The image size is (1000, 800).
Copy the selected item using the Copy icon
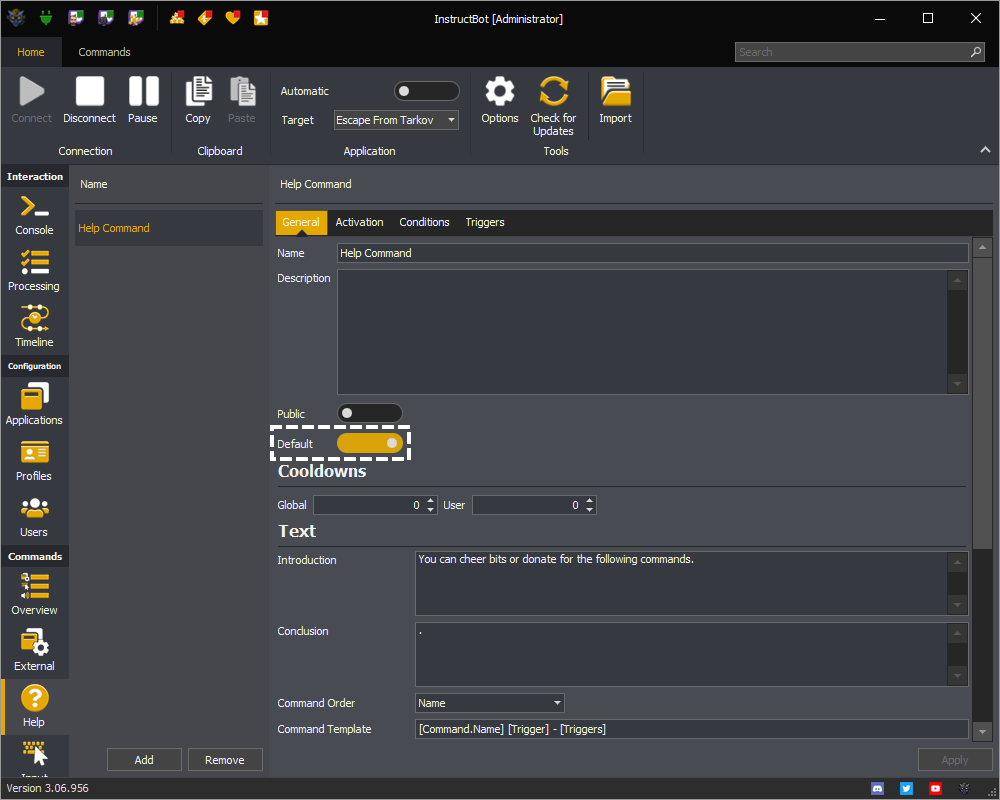click(198, 91)
